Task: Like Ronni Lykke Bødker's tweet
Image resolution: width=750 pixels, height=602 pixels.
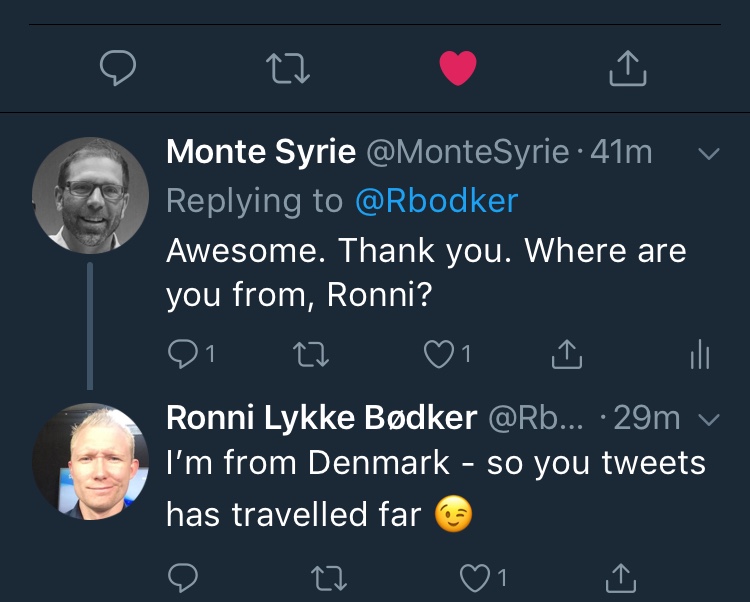Action: click(x=476, y=577)
